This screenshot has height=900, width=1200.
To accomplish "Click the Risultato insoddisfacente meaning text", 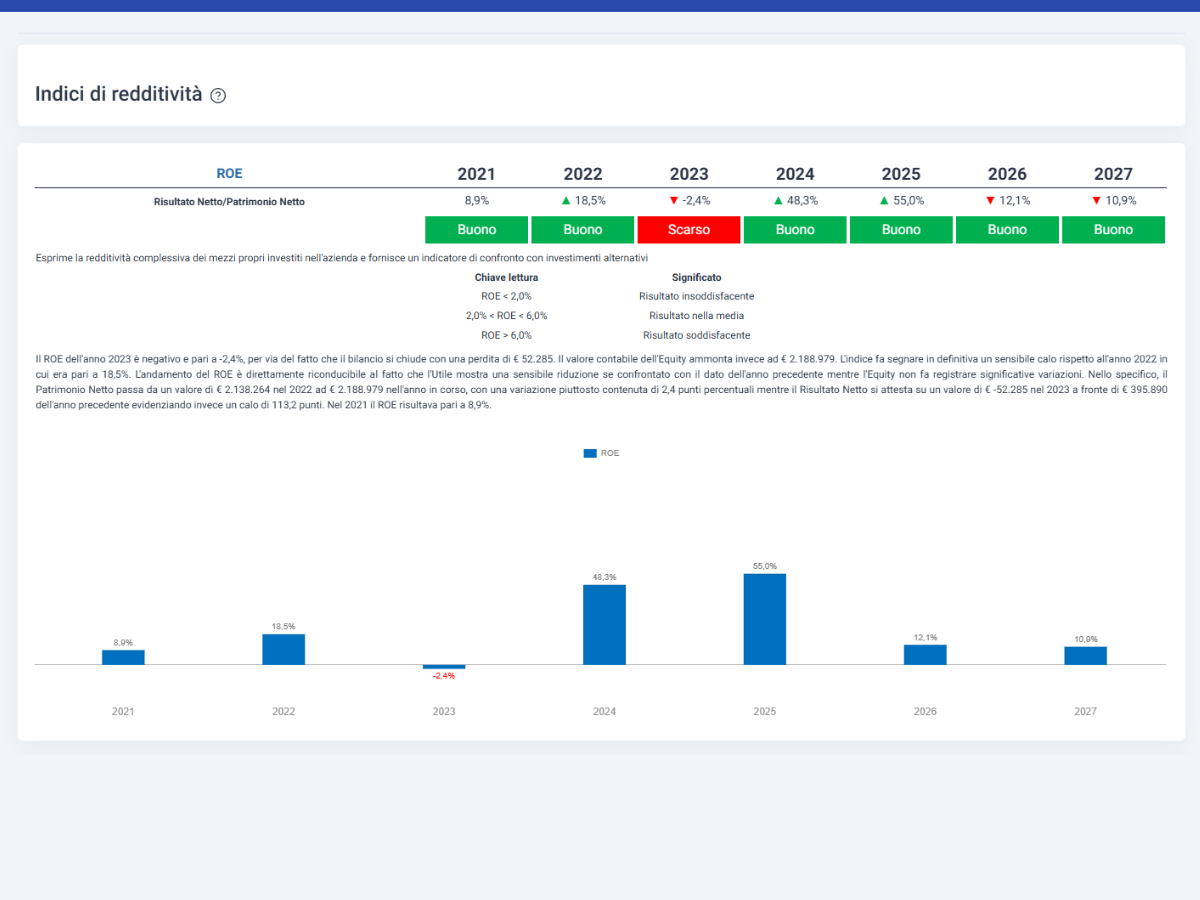I will tap(696, 296).
